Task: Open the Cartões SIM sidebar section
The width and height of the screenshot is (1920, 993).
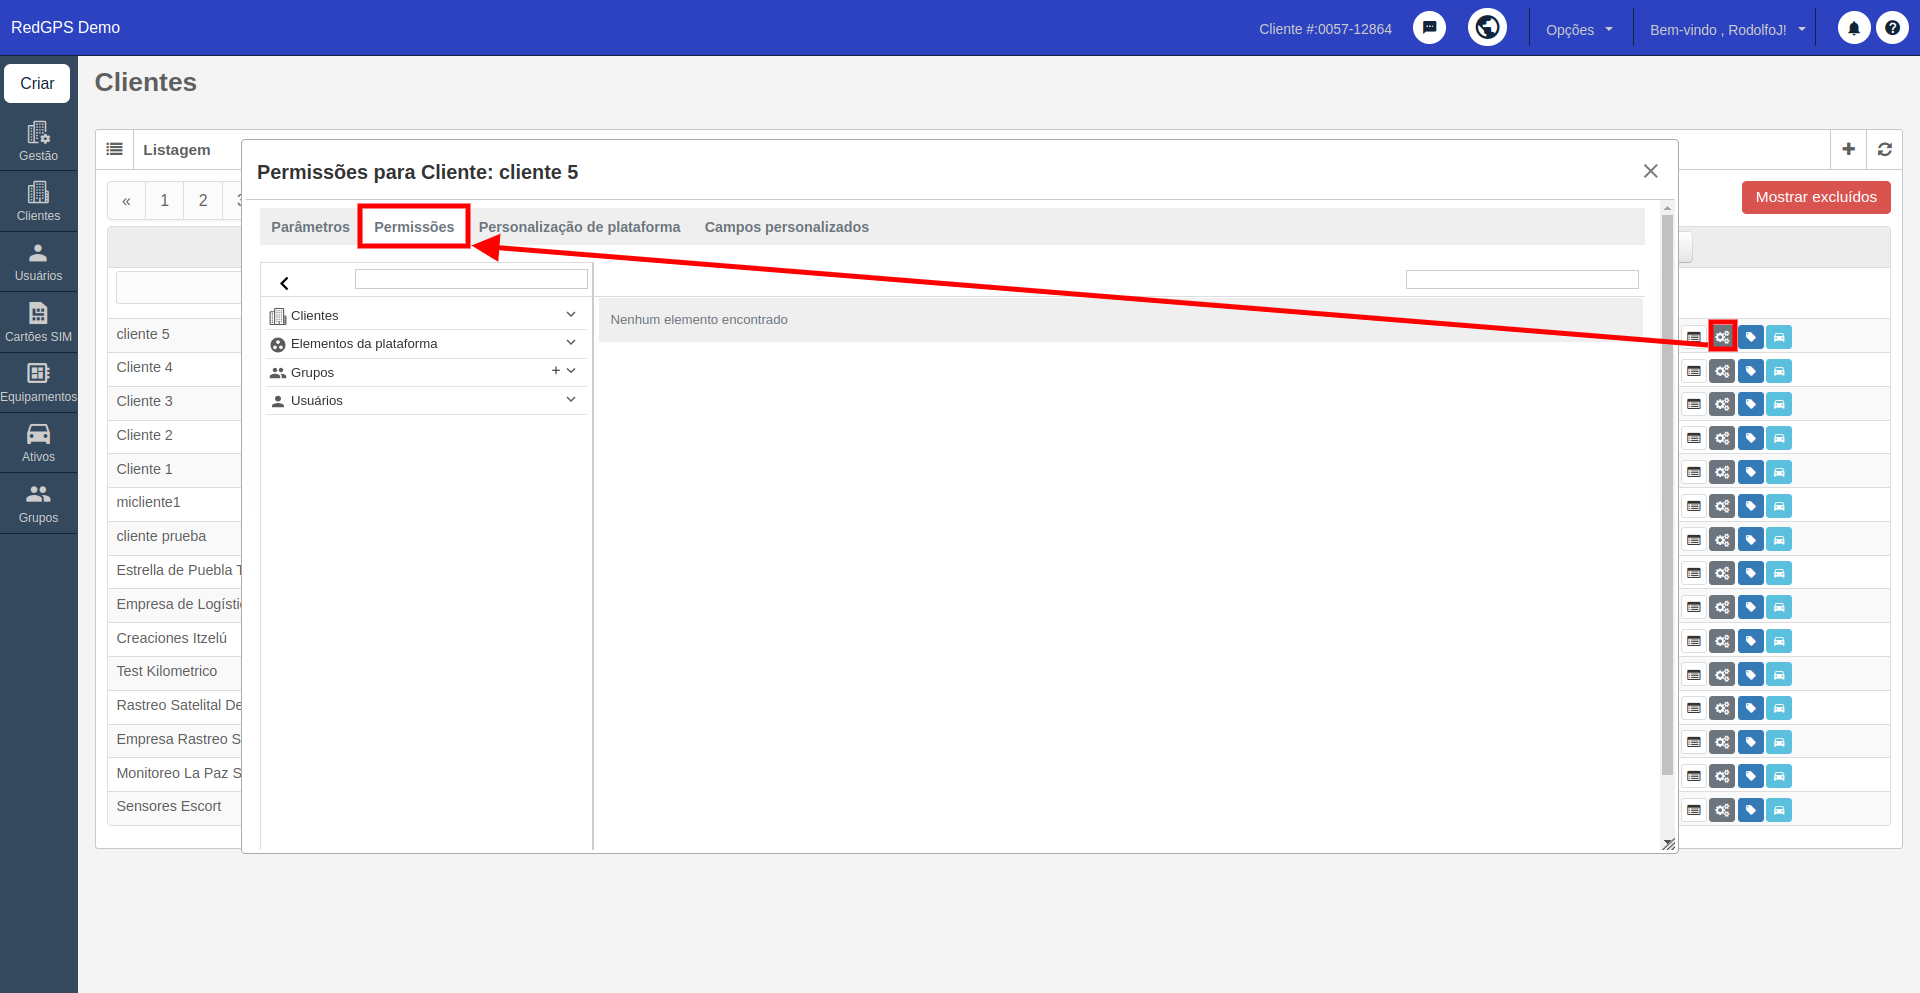Action: pos(38,322)
